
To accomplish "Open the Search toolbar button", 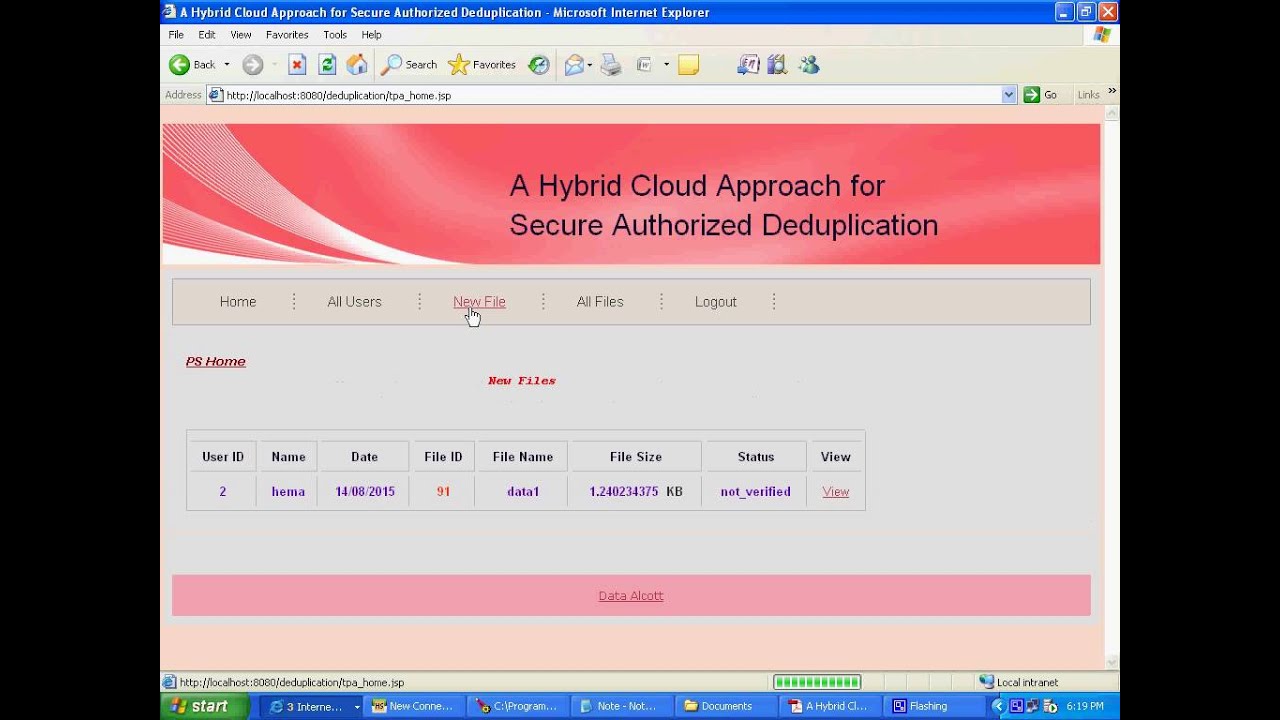I will [x=409, y=65].
